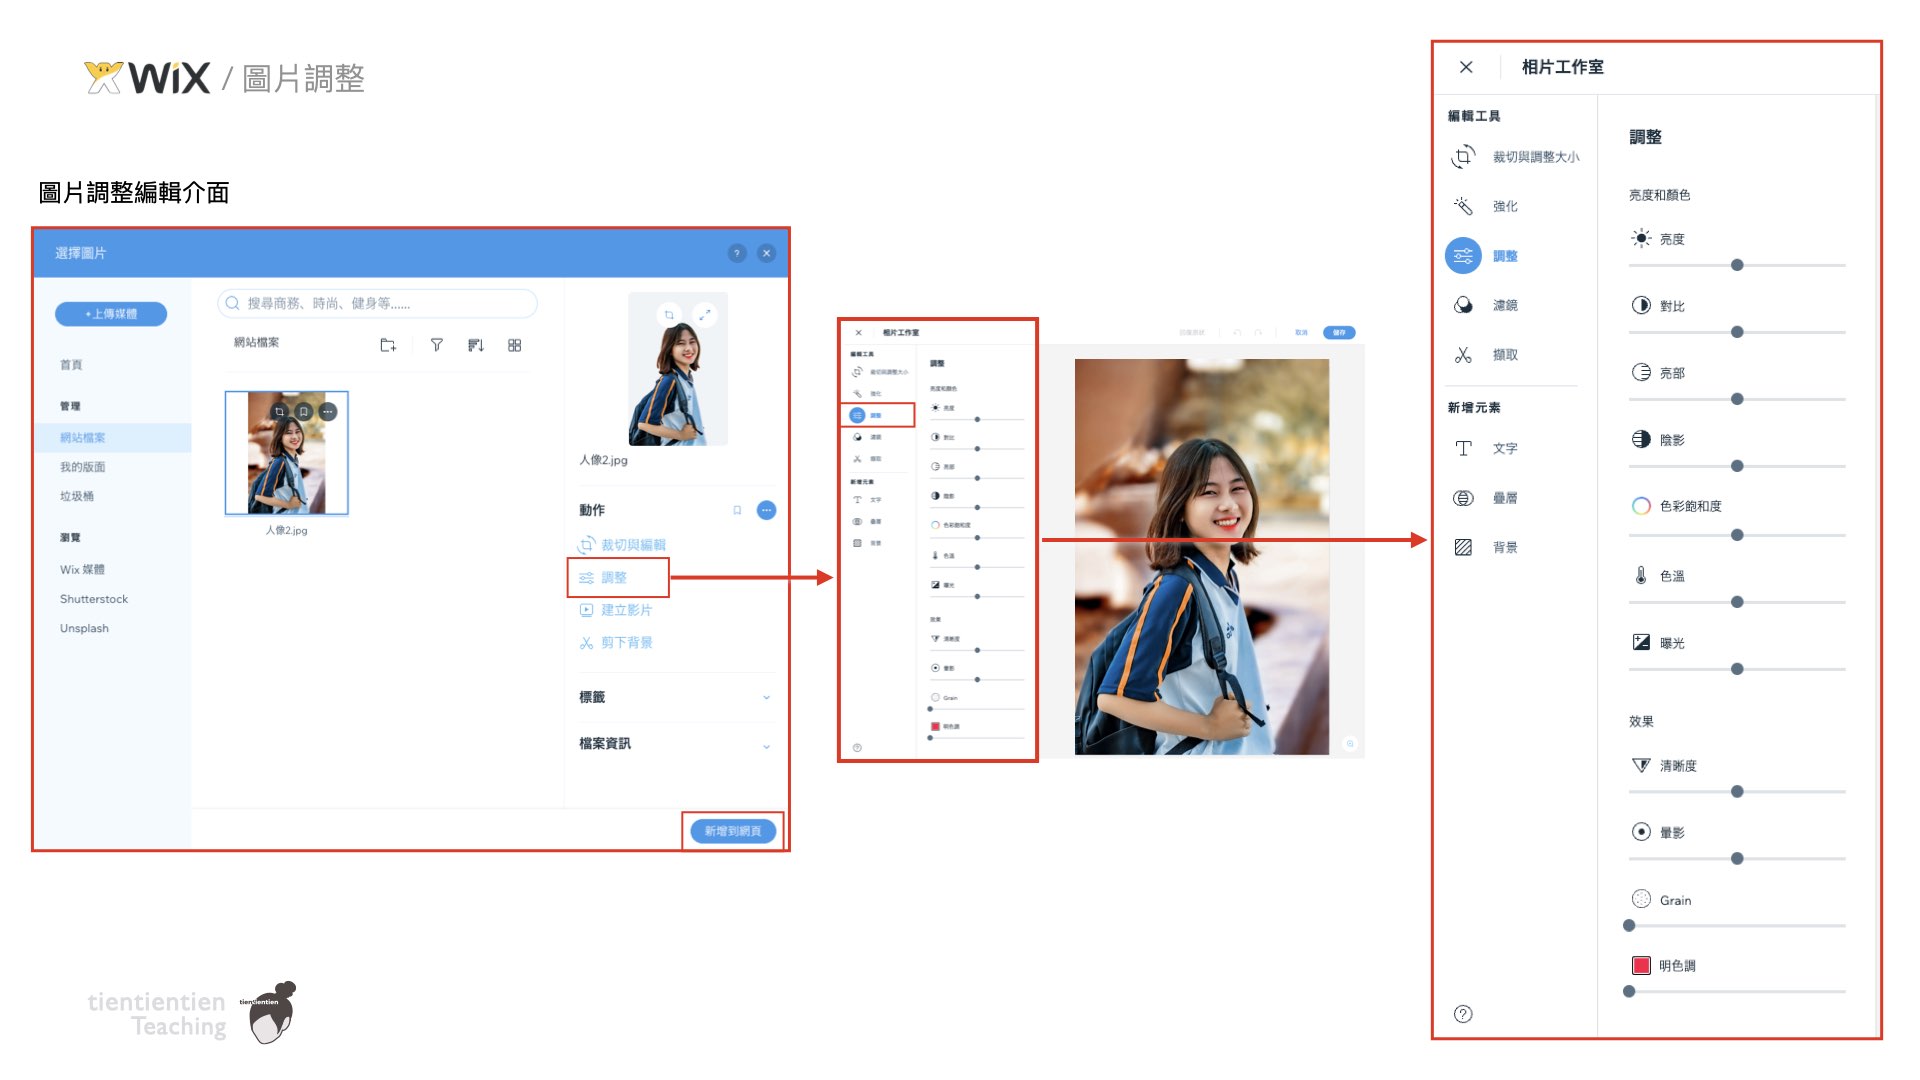Open the filter funnel icon in media manager

point(436,345)
